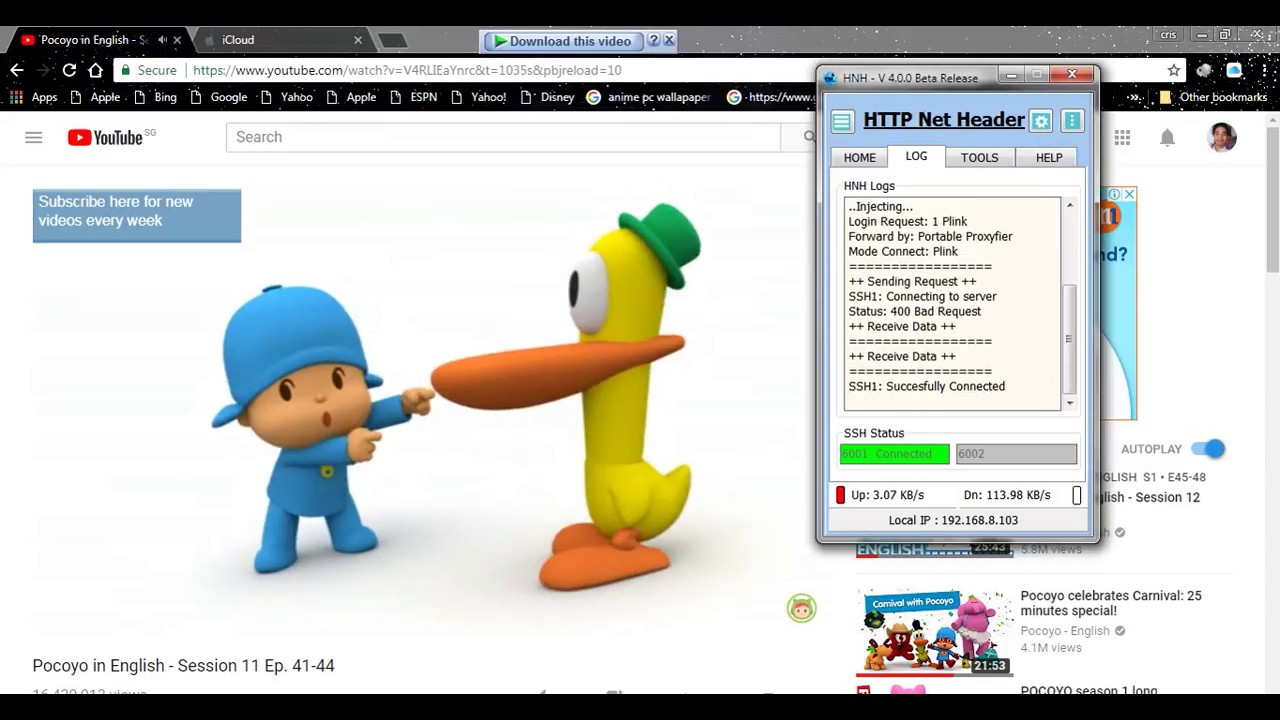Expand hidden bookmarks chevron

(1135, 97)
